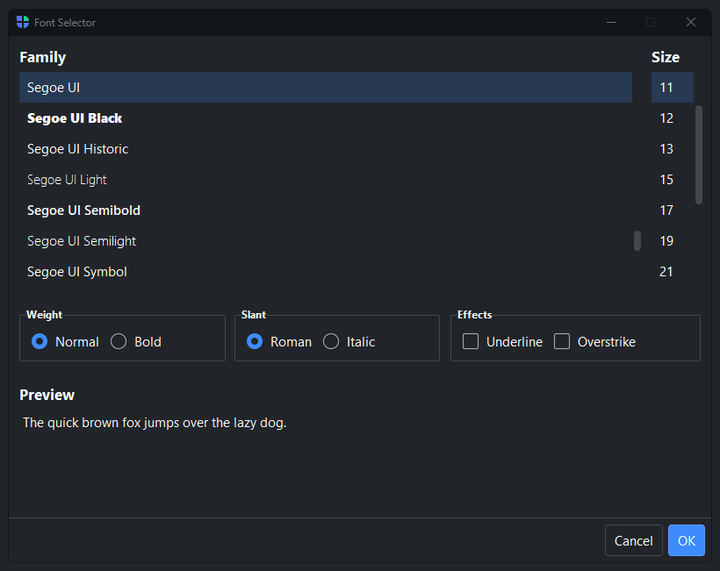Screen dimensions: 720x571
Task: Pick Segoe UI Historic font
Action: 326,149
